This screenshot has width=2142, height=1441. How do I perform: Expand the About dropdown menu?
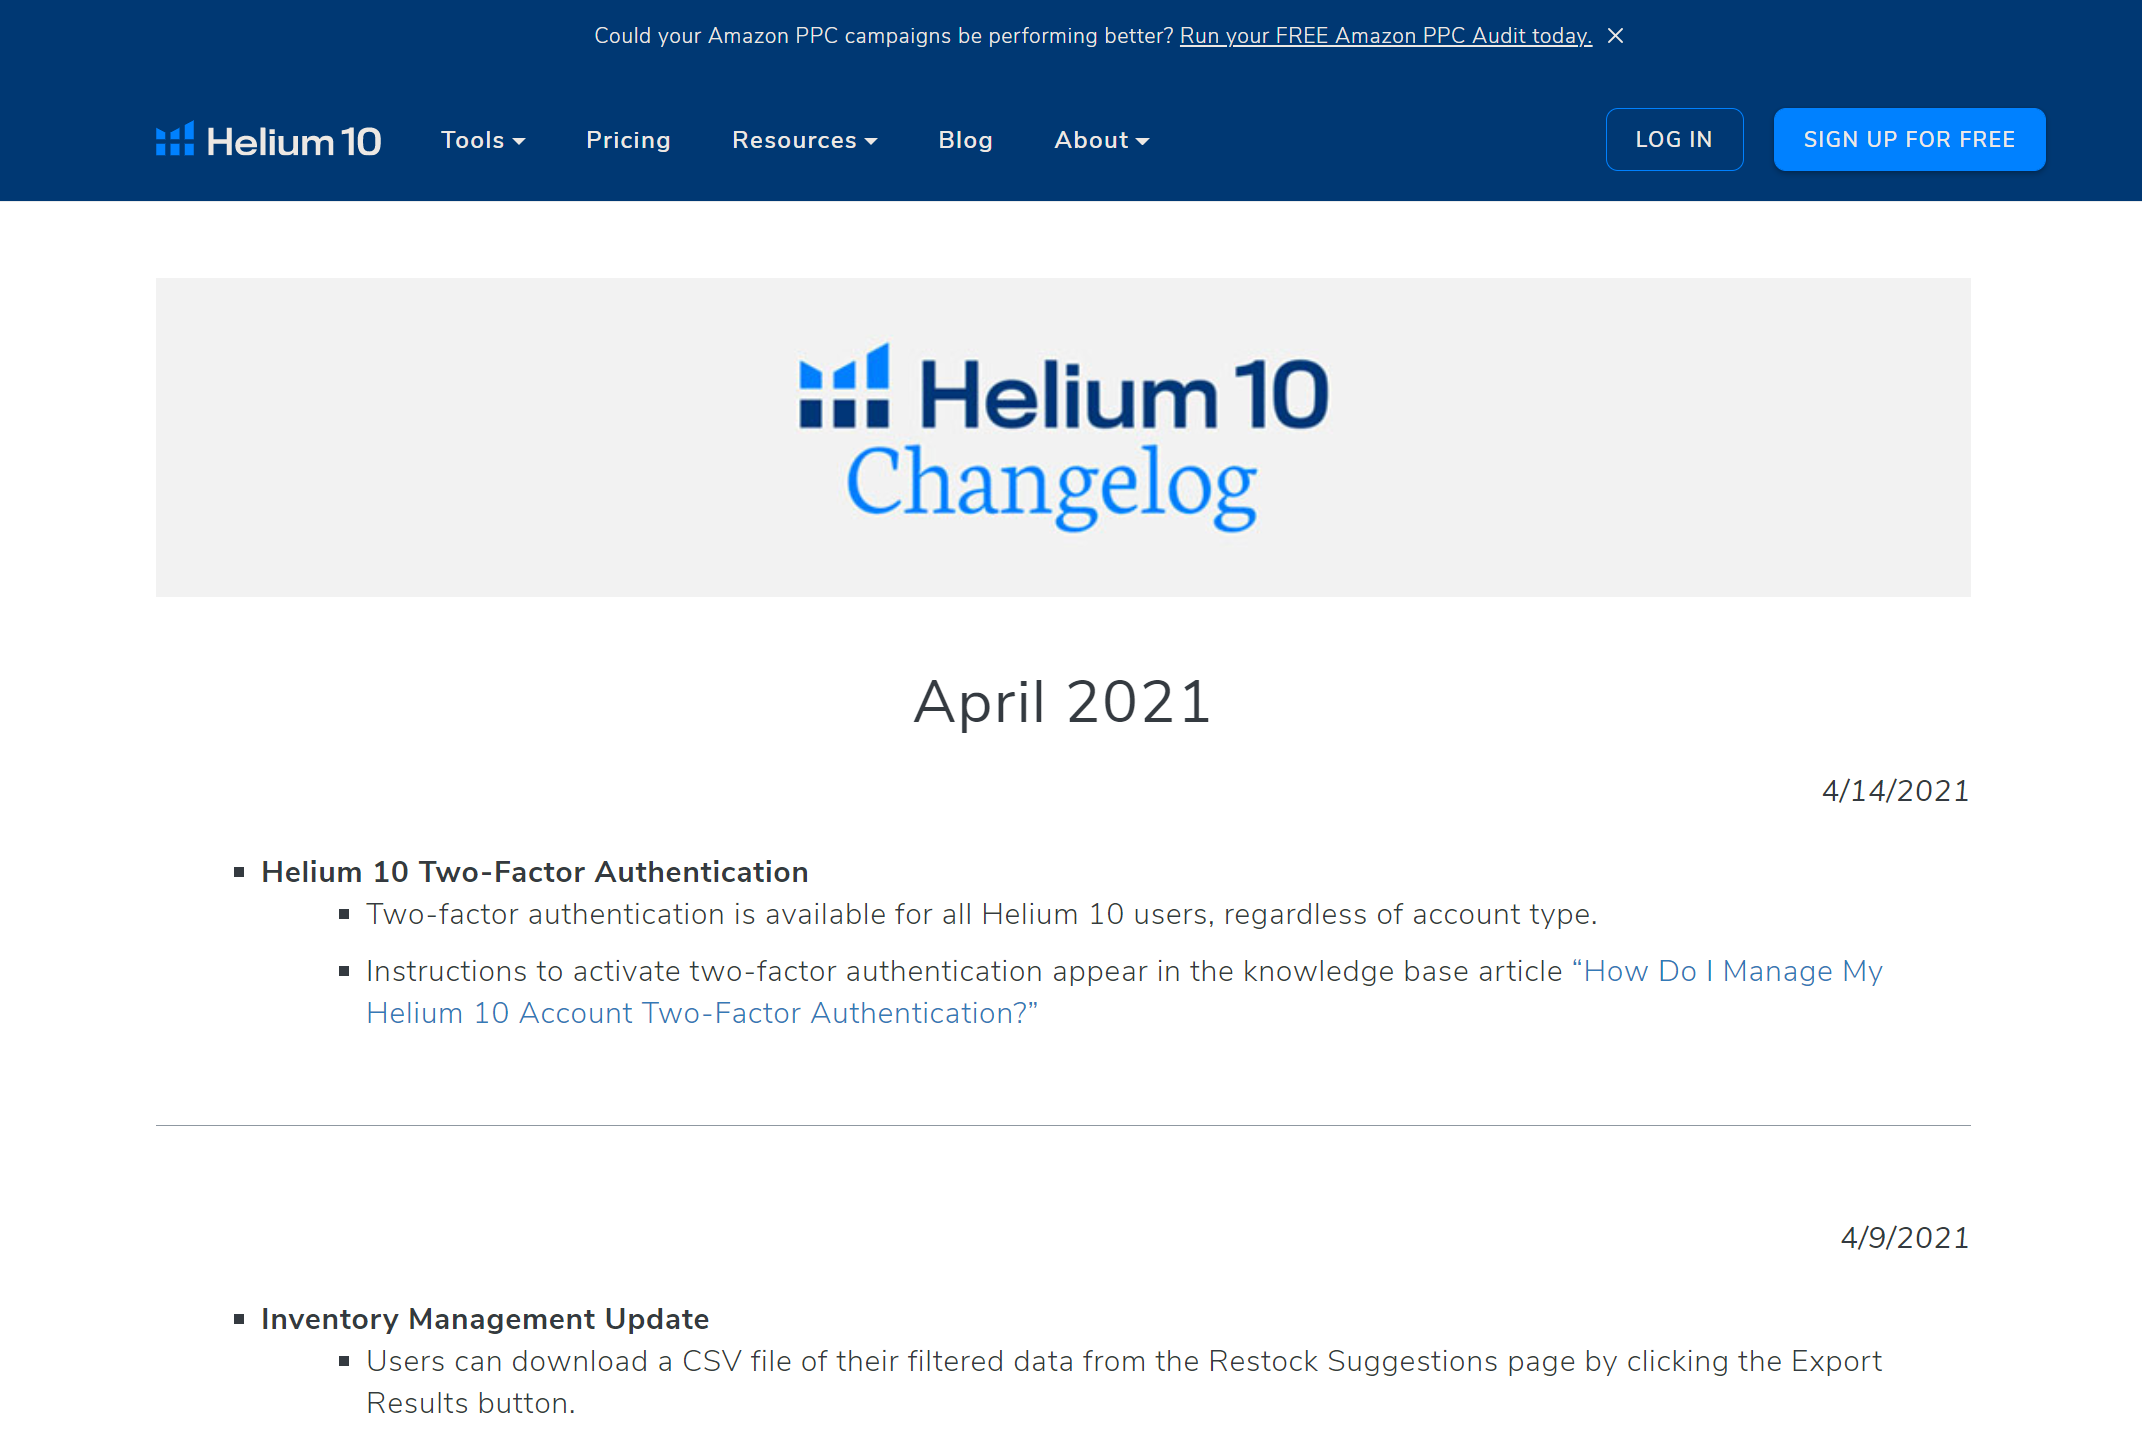pos(1102,140)
